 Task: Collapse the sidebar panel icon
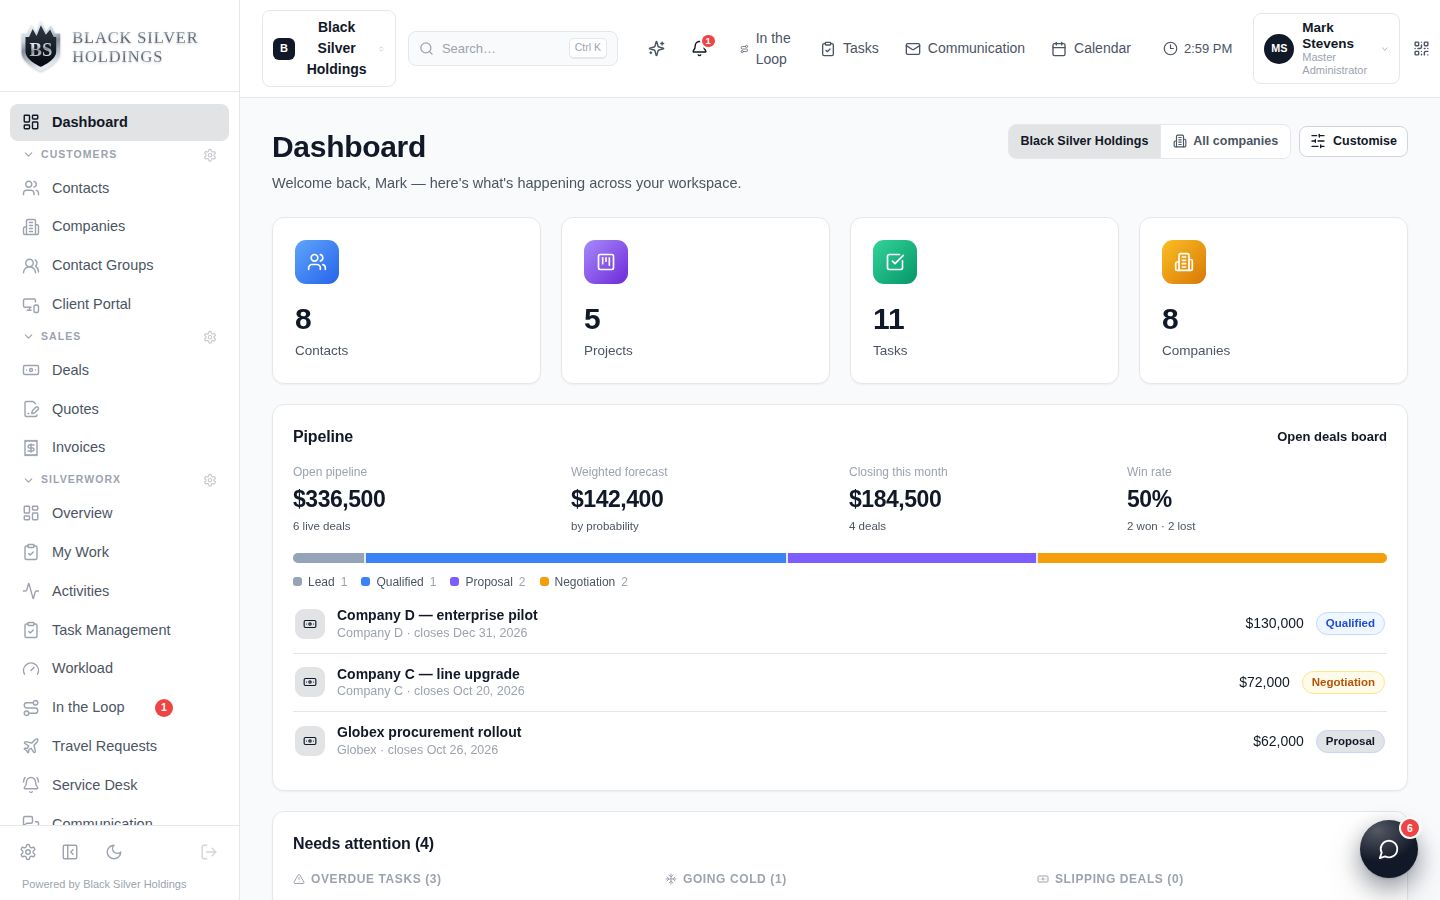(70, 852)
